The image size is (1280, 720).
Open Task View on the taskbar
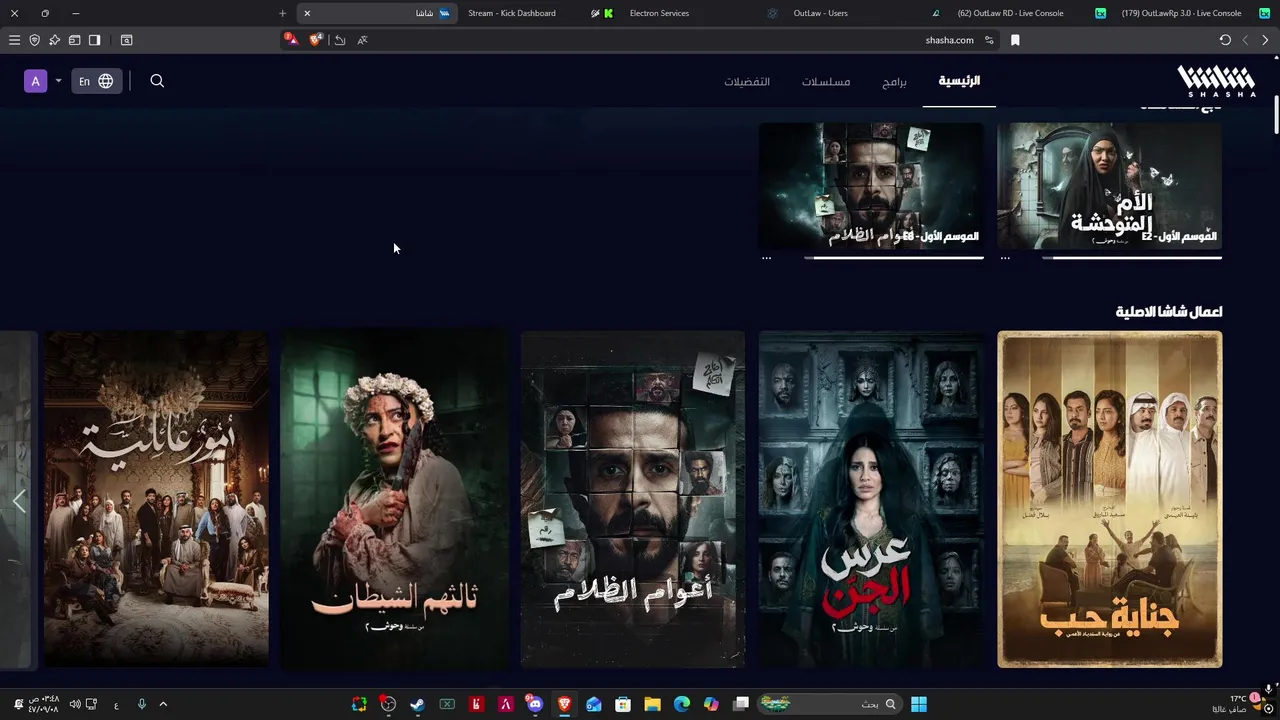(741, 704)
